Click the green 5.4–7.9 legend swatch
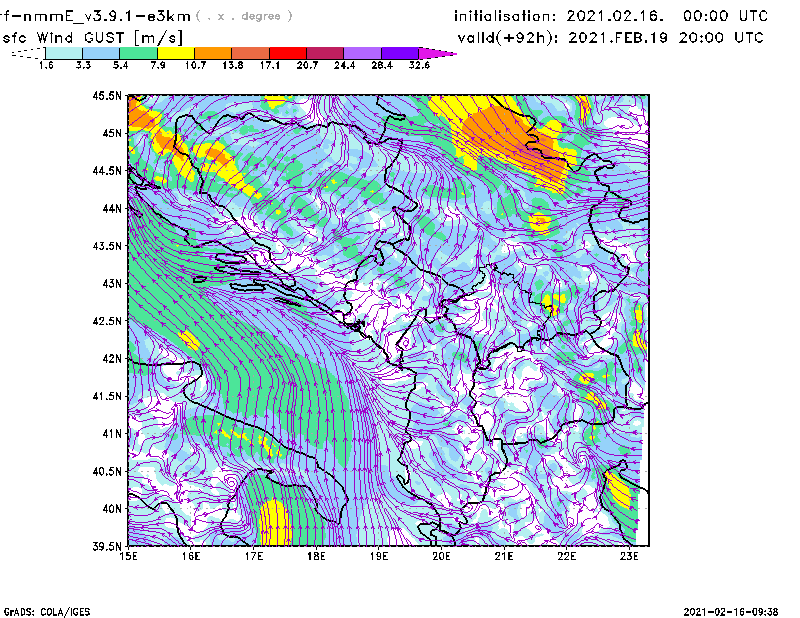 point(138,53)
